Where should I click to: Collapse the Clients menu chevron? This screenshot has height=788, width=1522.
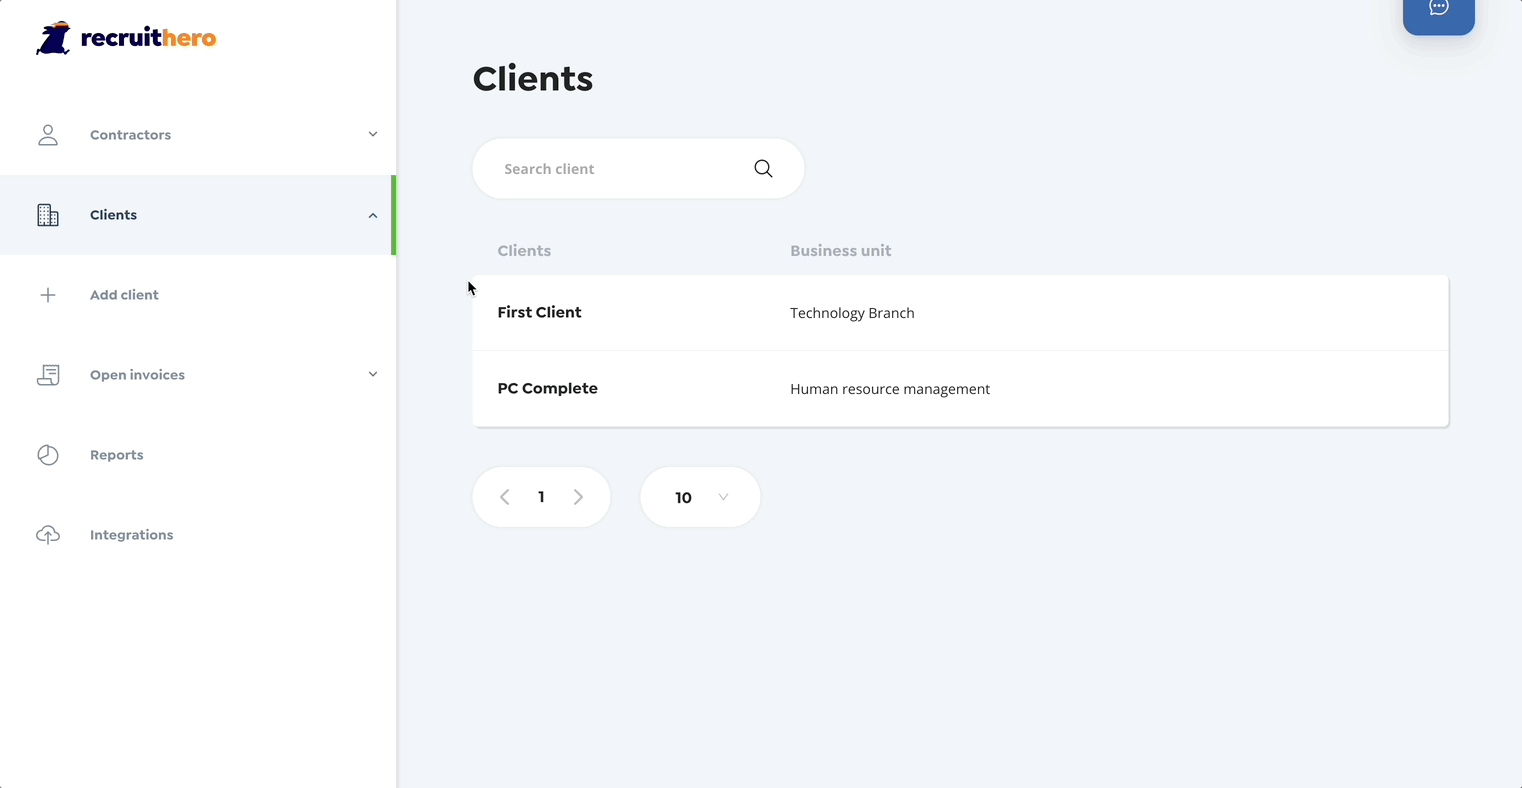point(373,215)
